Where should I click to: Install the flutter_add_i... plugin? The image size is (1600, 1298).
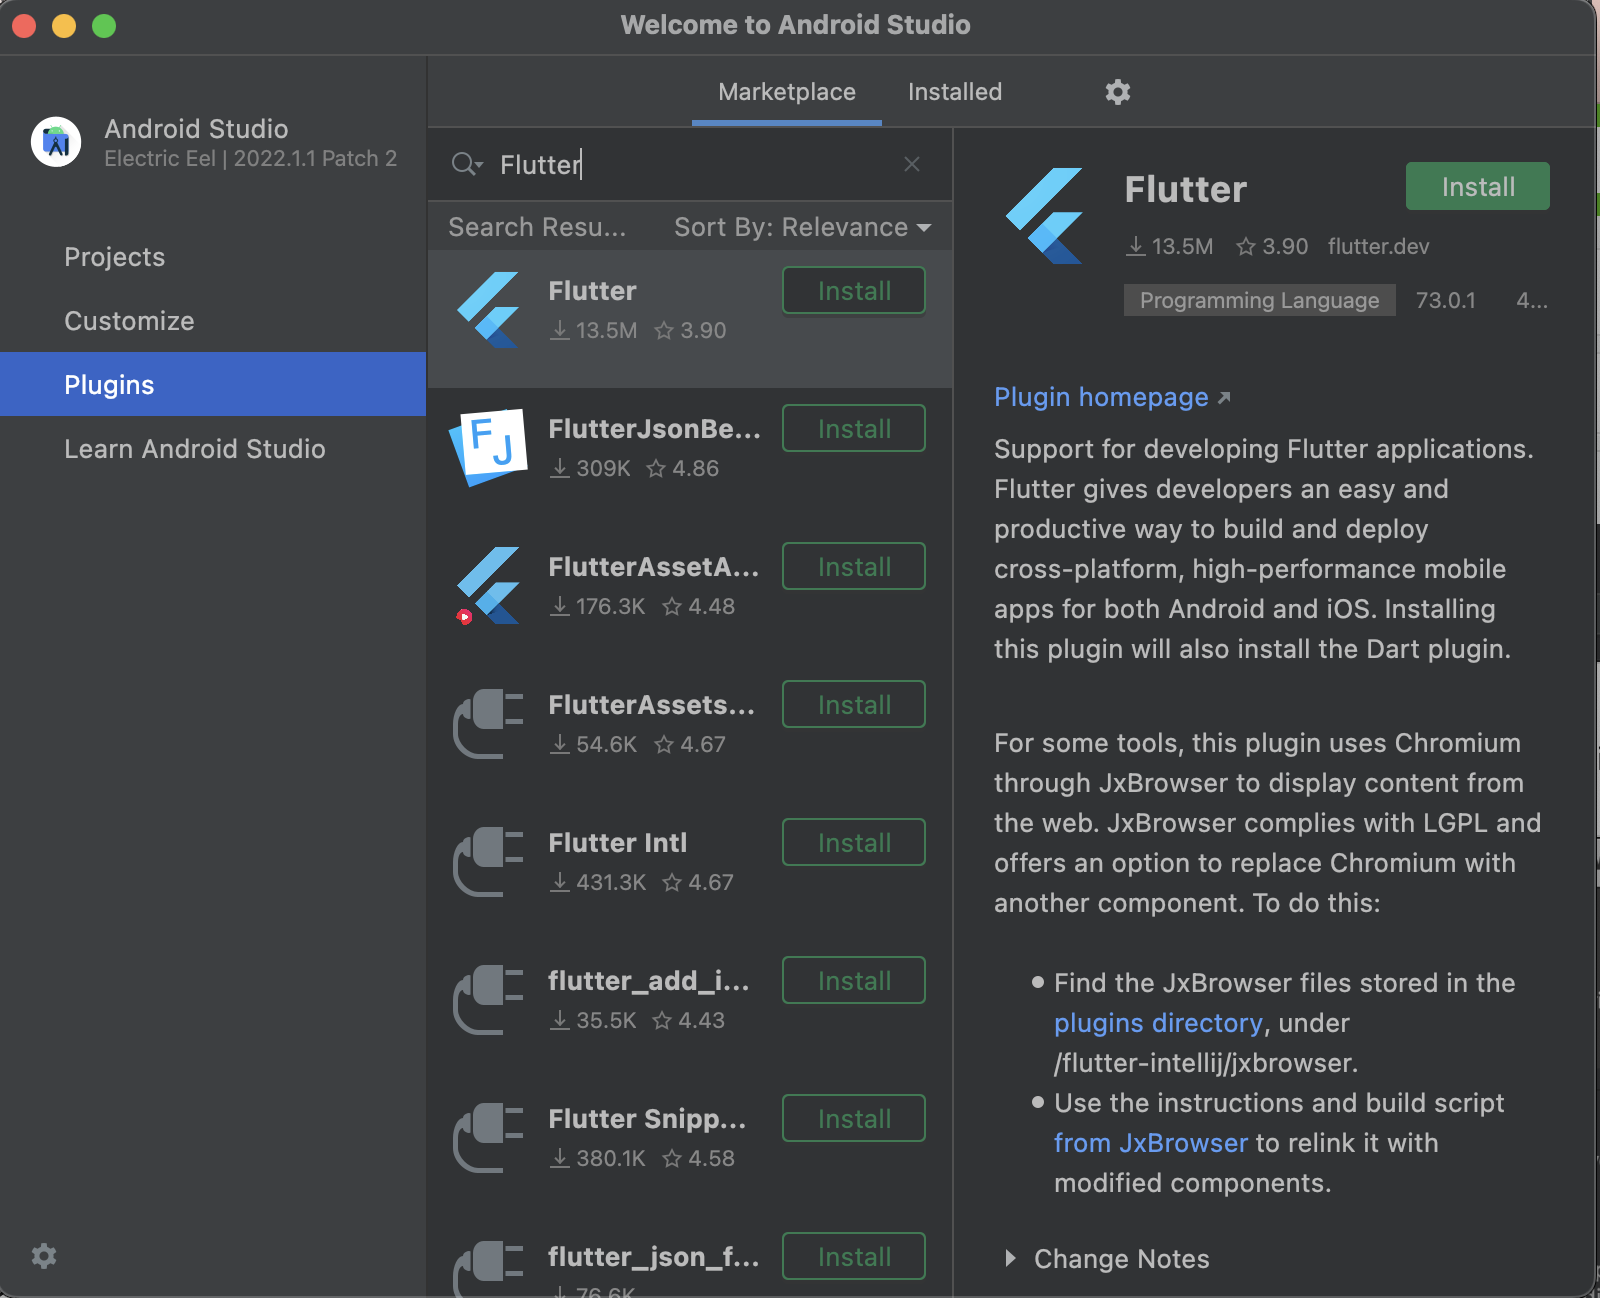(x=854, y=981)
